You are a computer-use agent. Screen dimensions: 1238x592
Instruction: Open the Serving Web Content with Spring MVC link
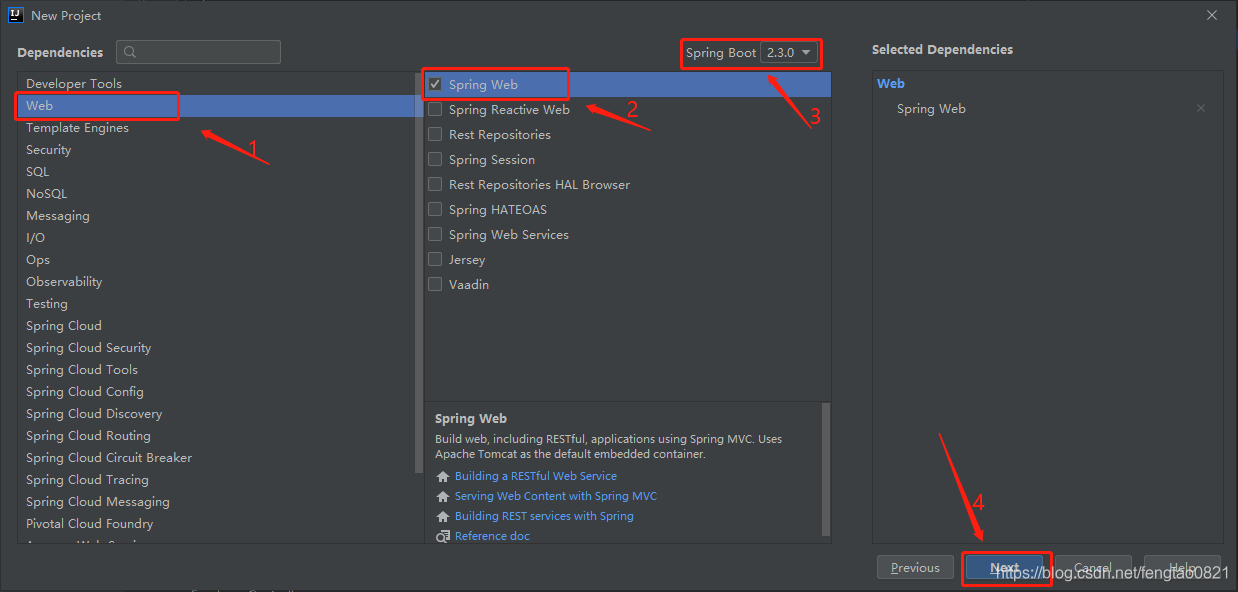point(556,497)
